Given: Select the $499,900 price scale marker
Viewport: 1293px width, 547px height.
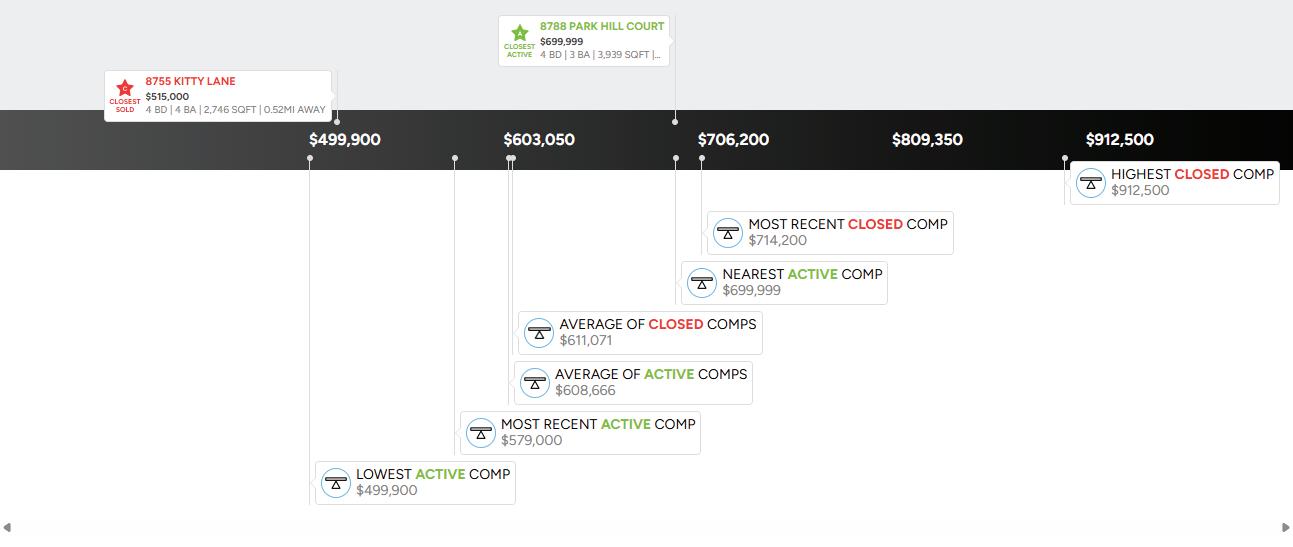Looking at the screenshot, I should [x=345, y=140].
